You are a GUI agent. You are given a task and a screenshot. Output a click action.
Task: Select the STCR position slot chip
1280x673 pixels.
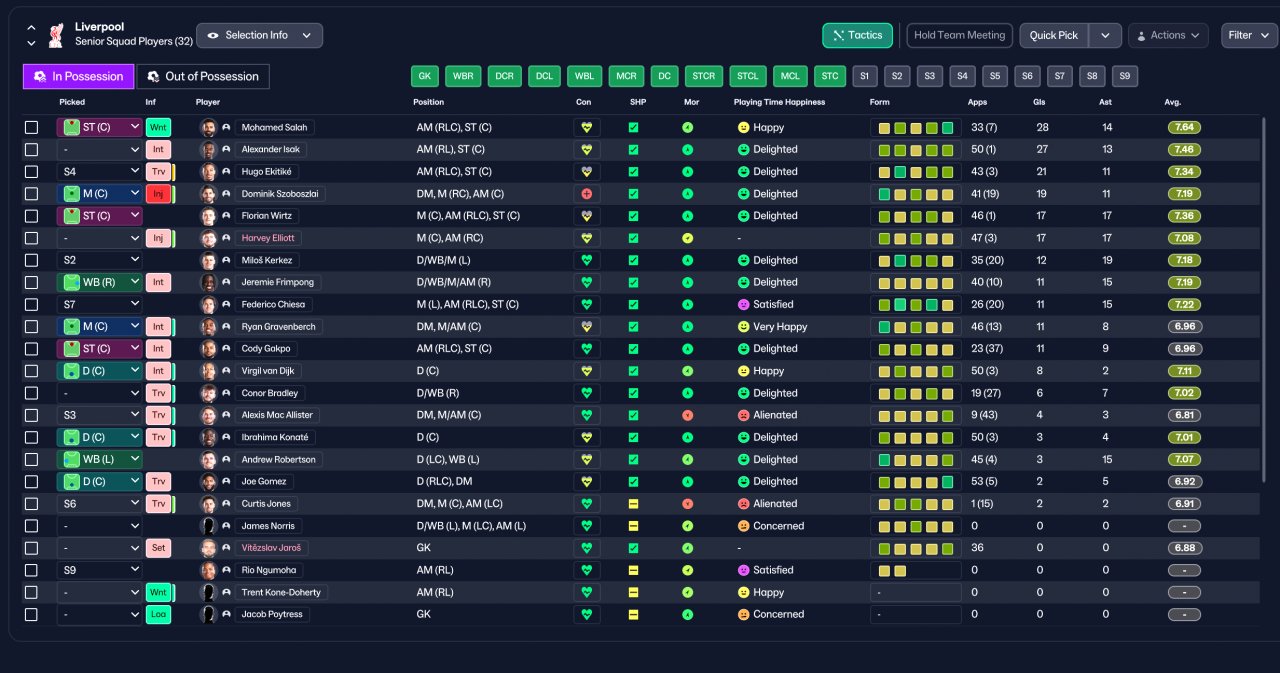point(703,76)
